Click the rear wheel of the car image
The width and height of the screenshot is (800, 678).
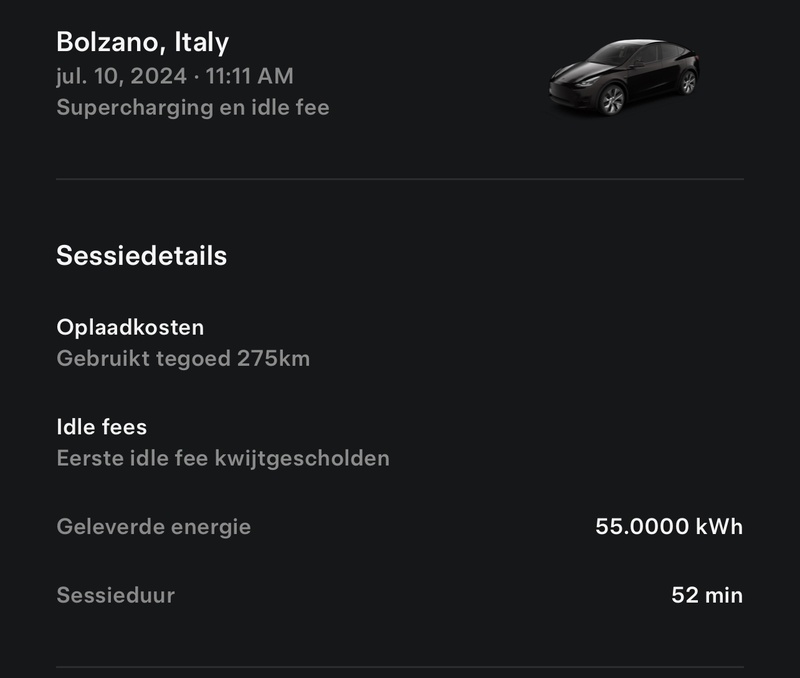click(687, 82)
